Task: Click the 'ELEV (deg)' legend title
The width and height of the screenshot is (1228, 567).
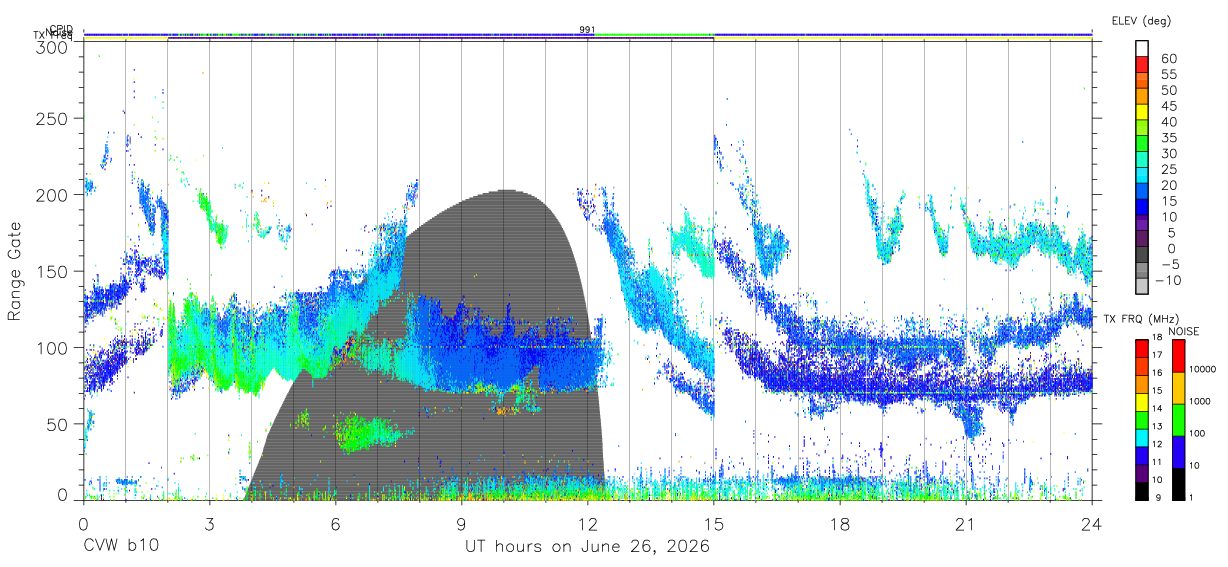Action: click(x=1141, y=20)
